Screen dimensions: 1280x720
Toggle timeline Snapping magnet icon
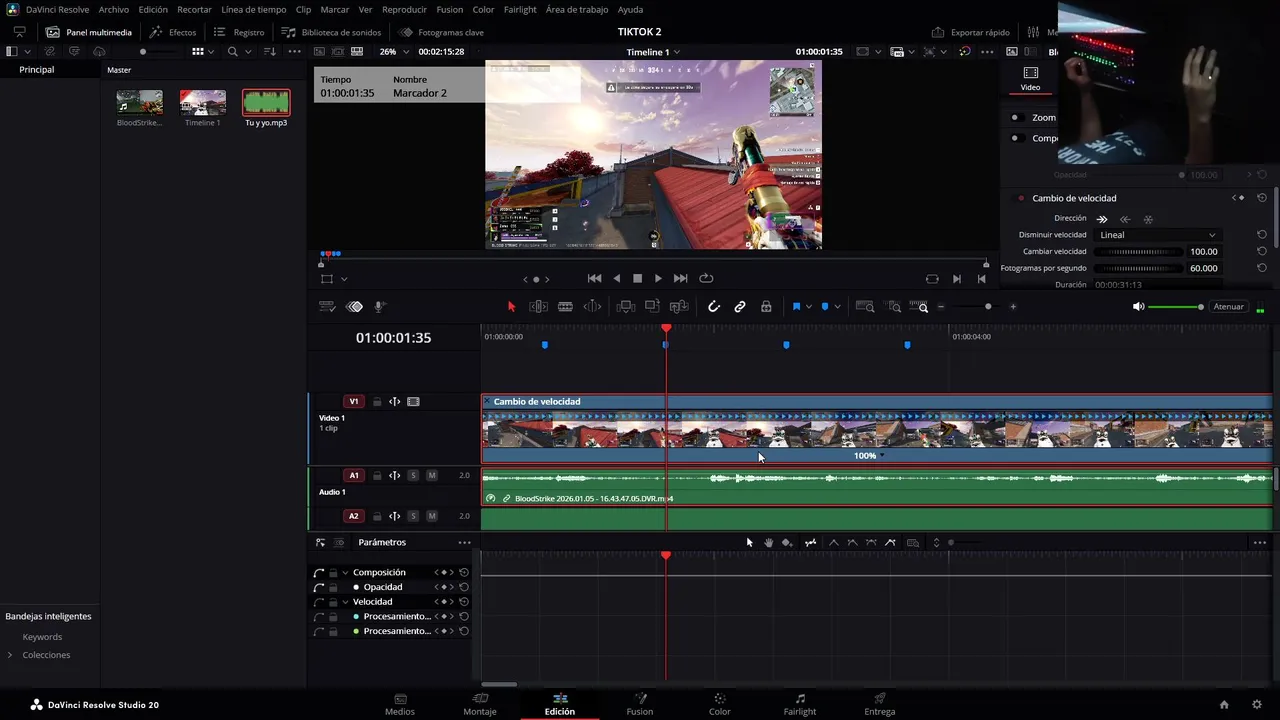coord(714,307)
